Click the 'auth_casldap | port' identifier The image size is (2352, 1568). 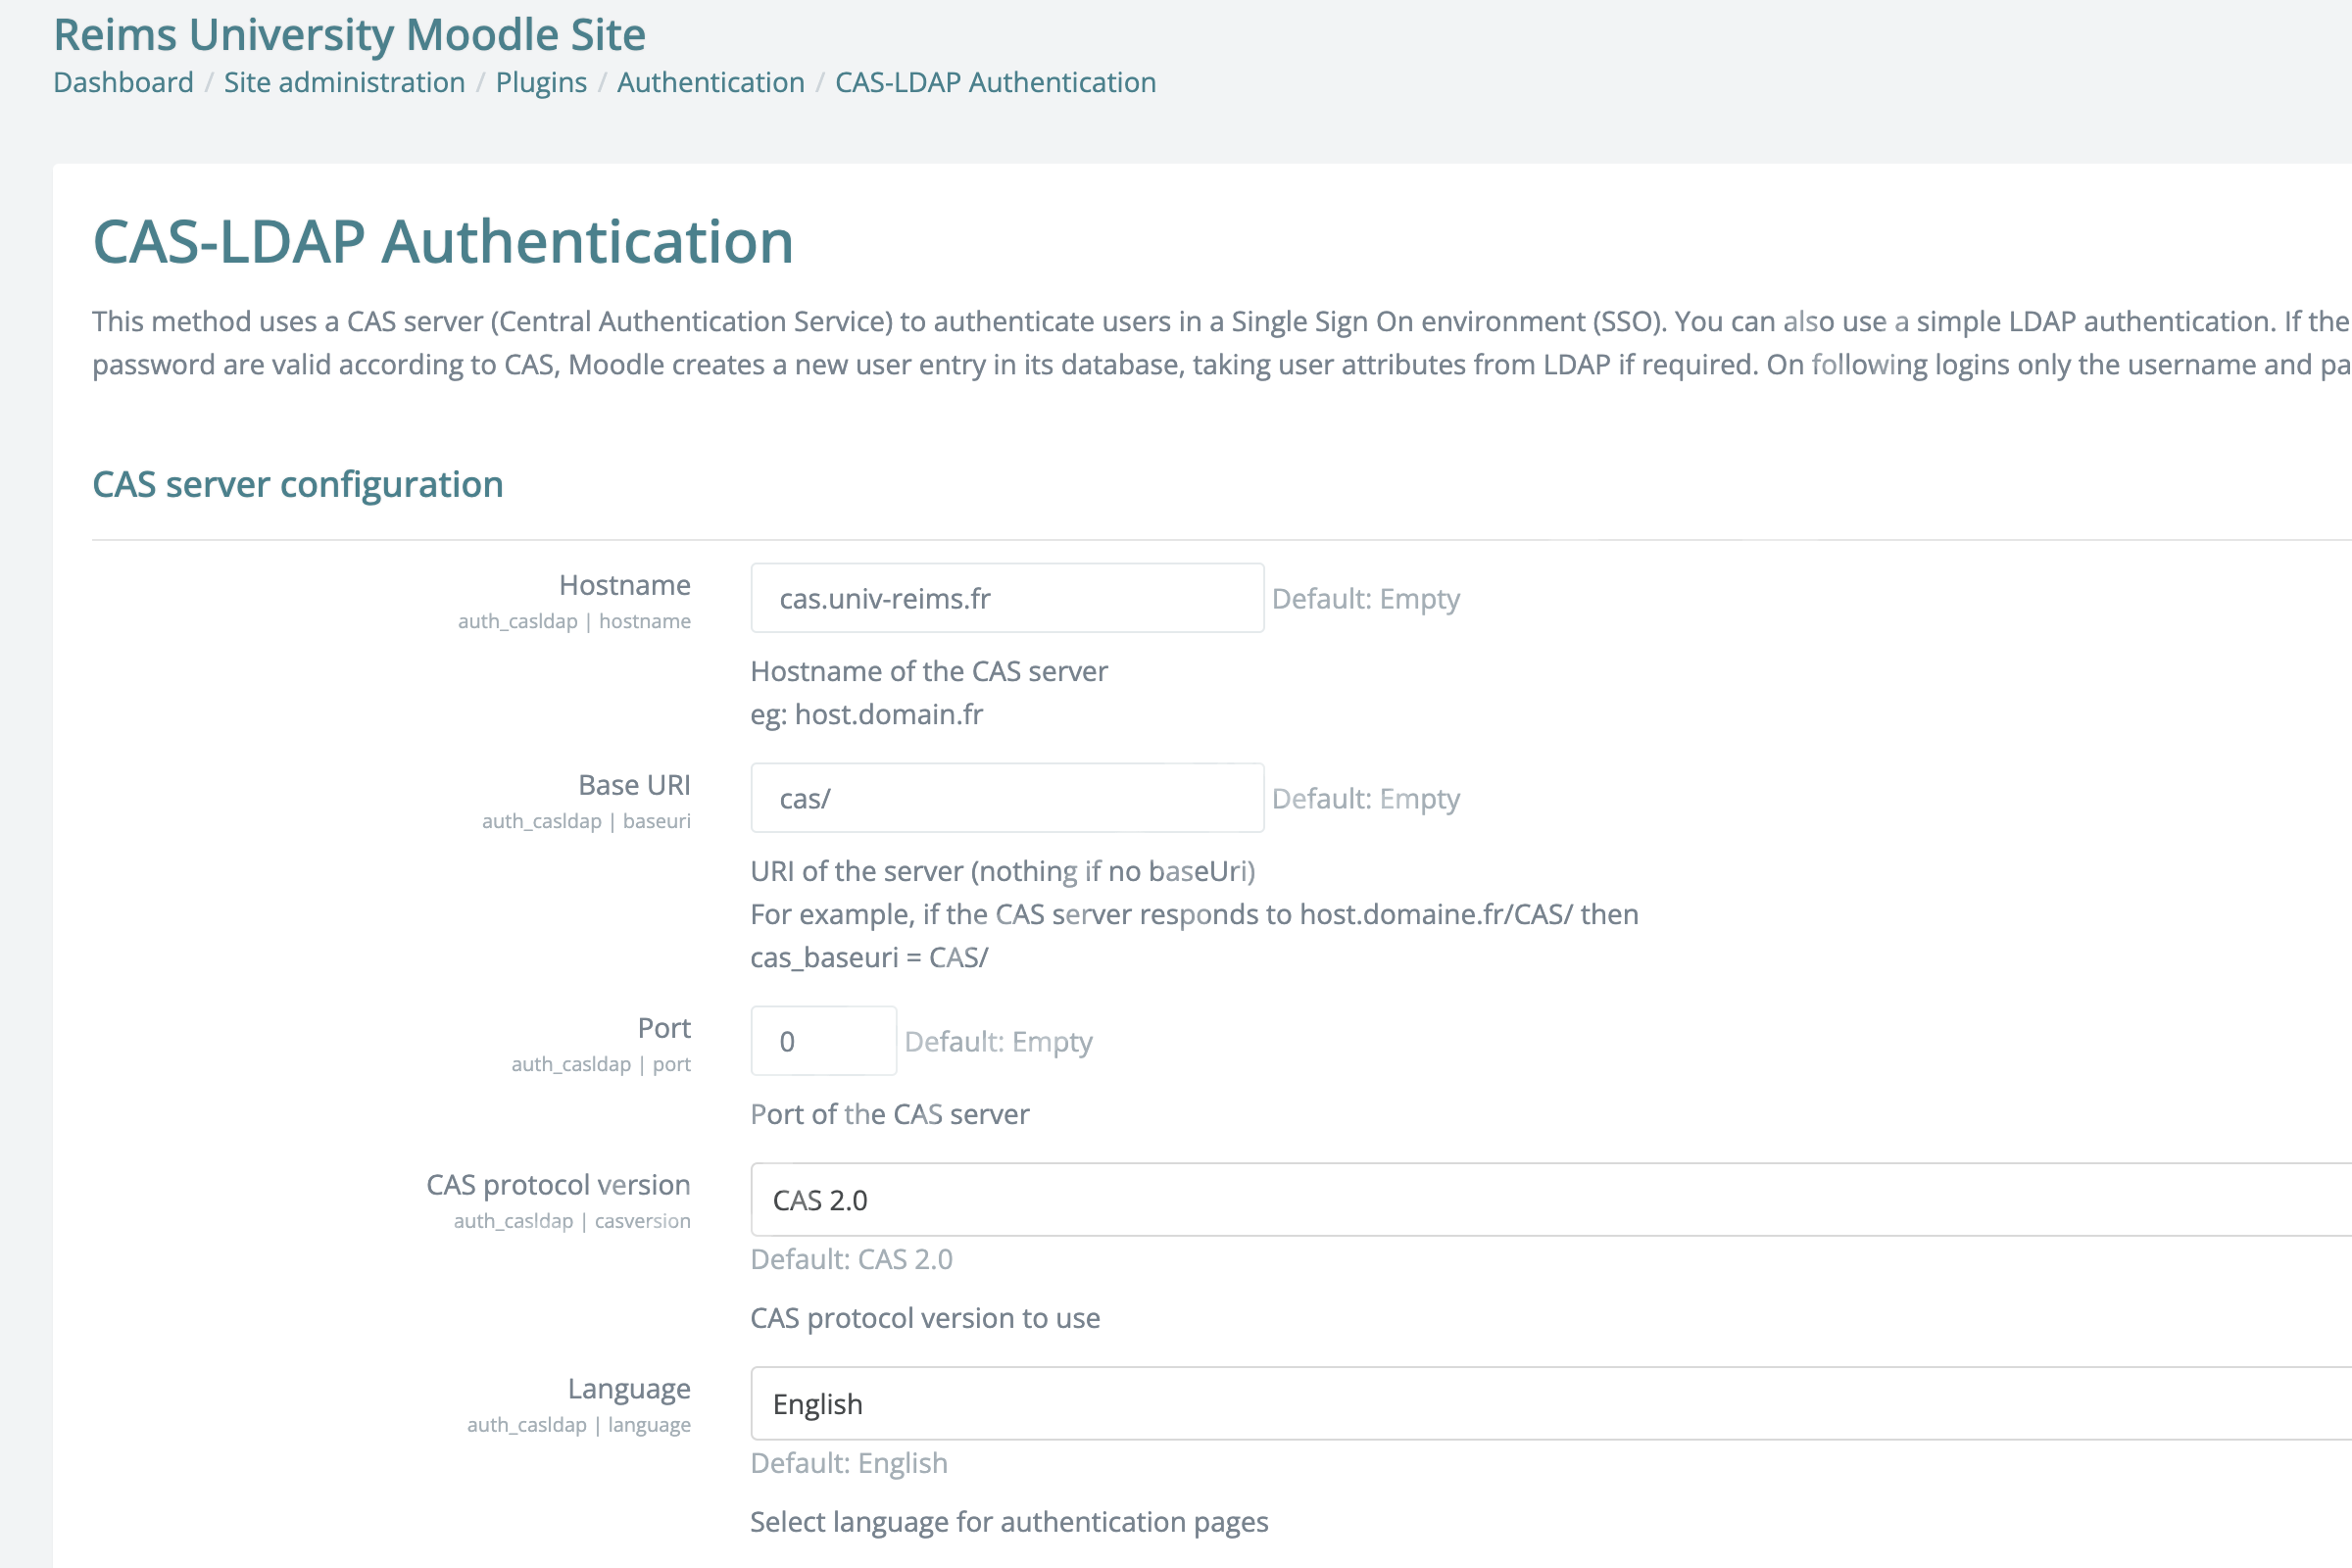pyautogui.click(x=601, y=1064)
